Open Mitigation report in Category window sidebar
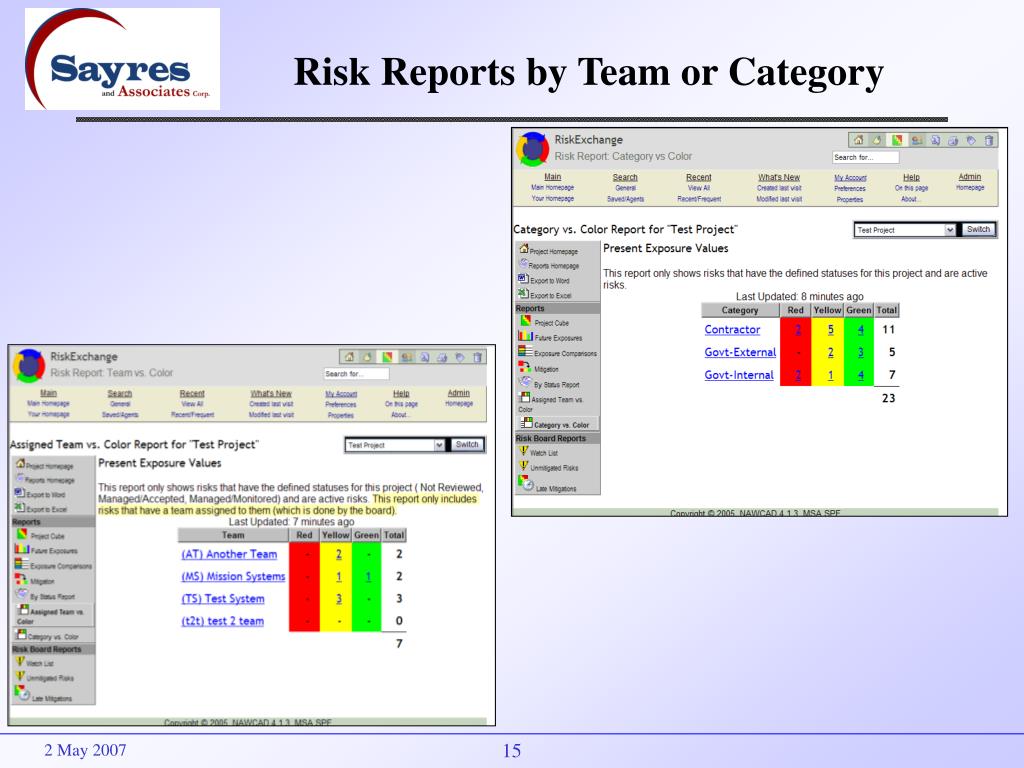The width and height of the screenshot is (1024, 768). 539,368
